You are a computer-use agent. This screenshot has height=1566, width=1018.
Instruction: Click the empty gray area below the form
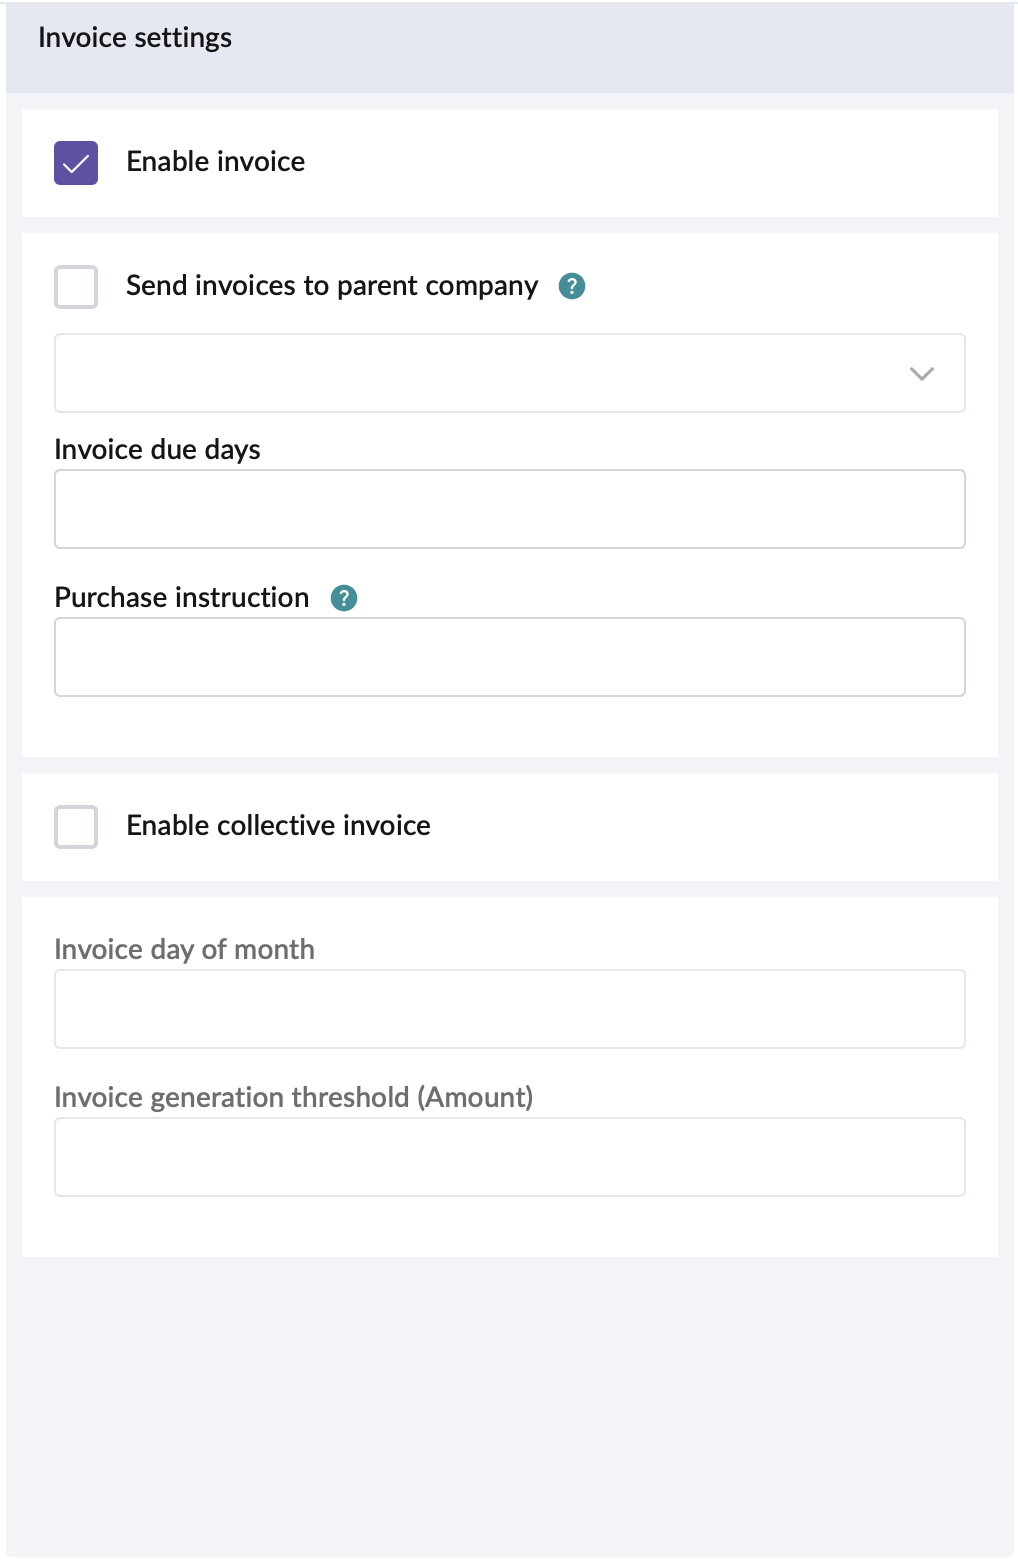coord(509,1400)
